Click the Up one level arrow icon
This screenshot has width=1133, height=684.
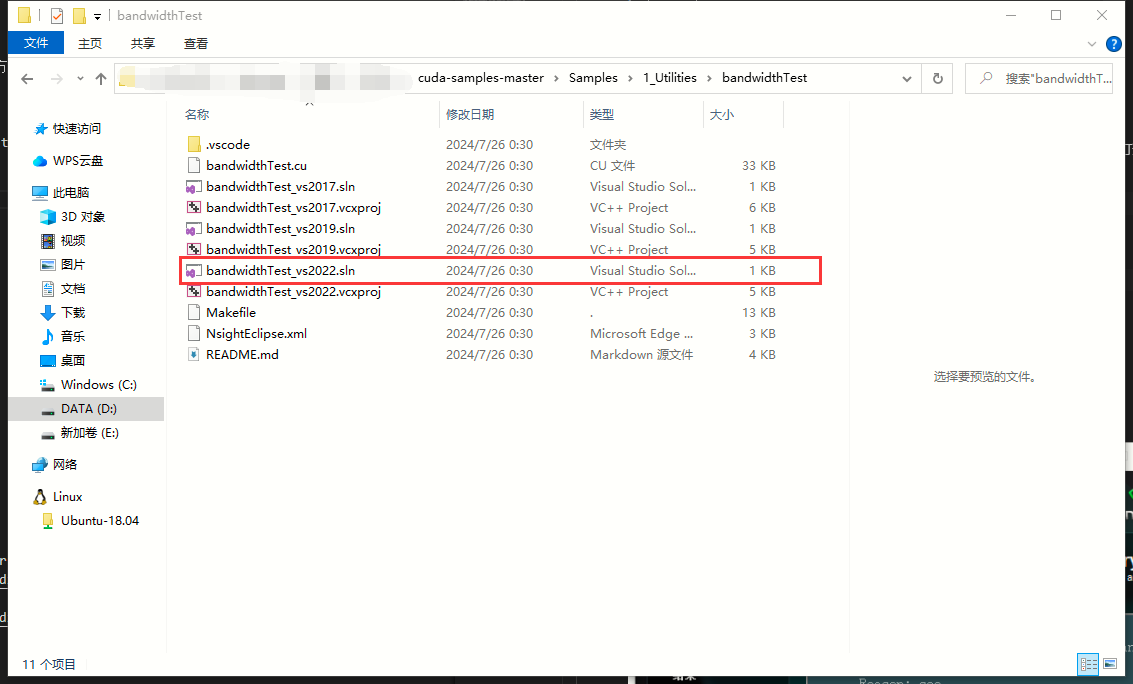click(101, 79)
